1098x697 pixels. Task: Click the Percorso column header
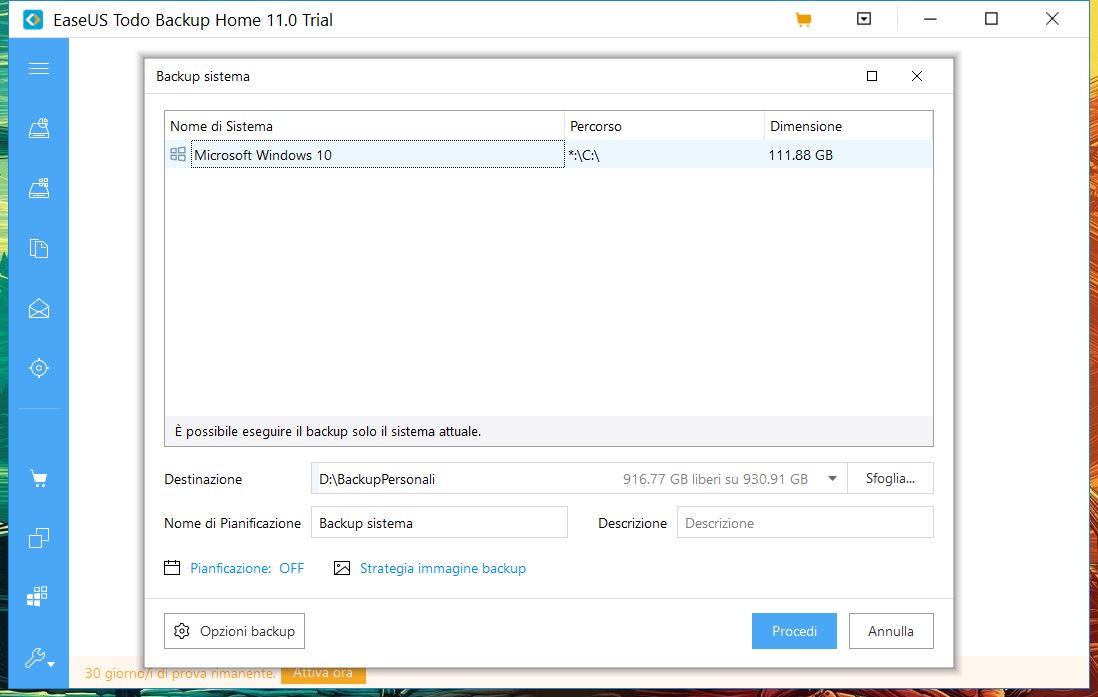[x=664, y=126]
